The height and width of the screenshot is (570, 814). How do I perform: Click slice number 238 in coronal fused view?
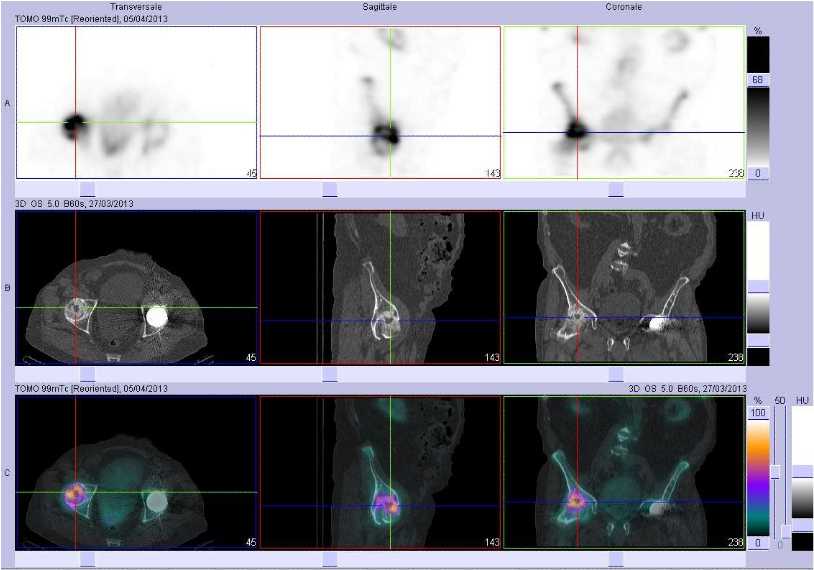point(736,542)
